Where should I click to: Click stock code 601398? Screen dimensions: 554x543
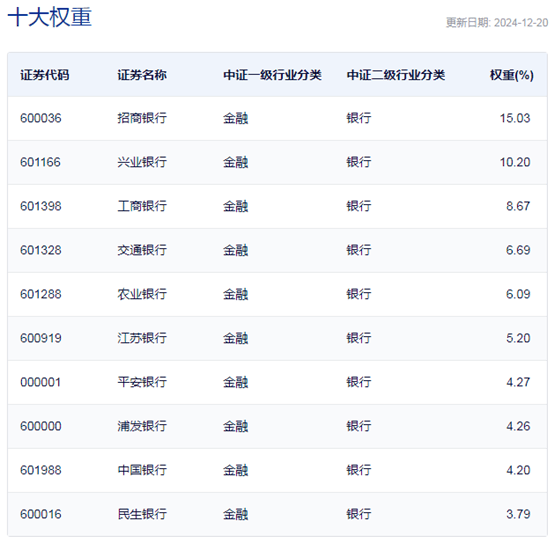[41, 206]
